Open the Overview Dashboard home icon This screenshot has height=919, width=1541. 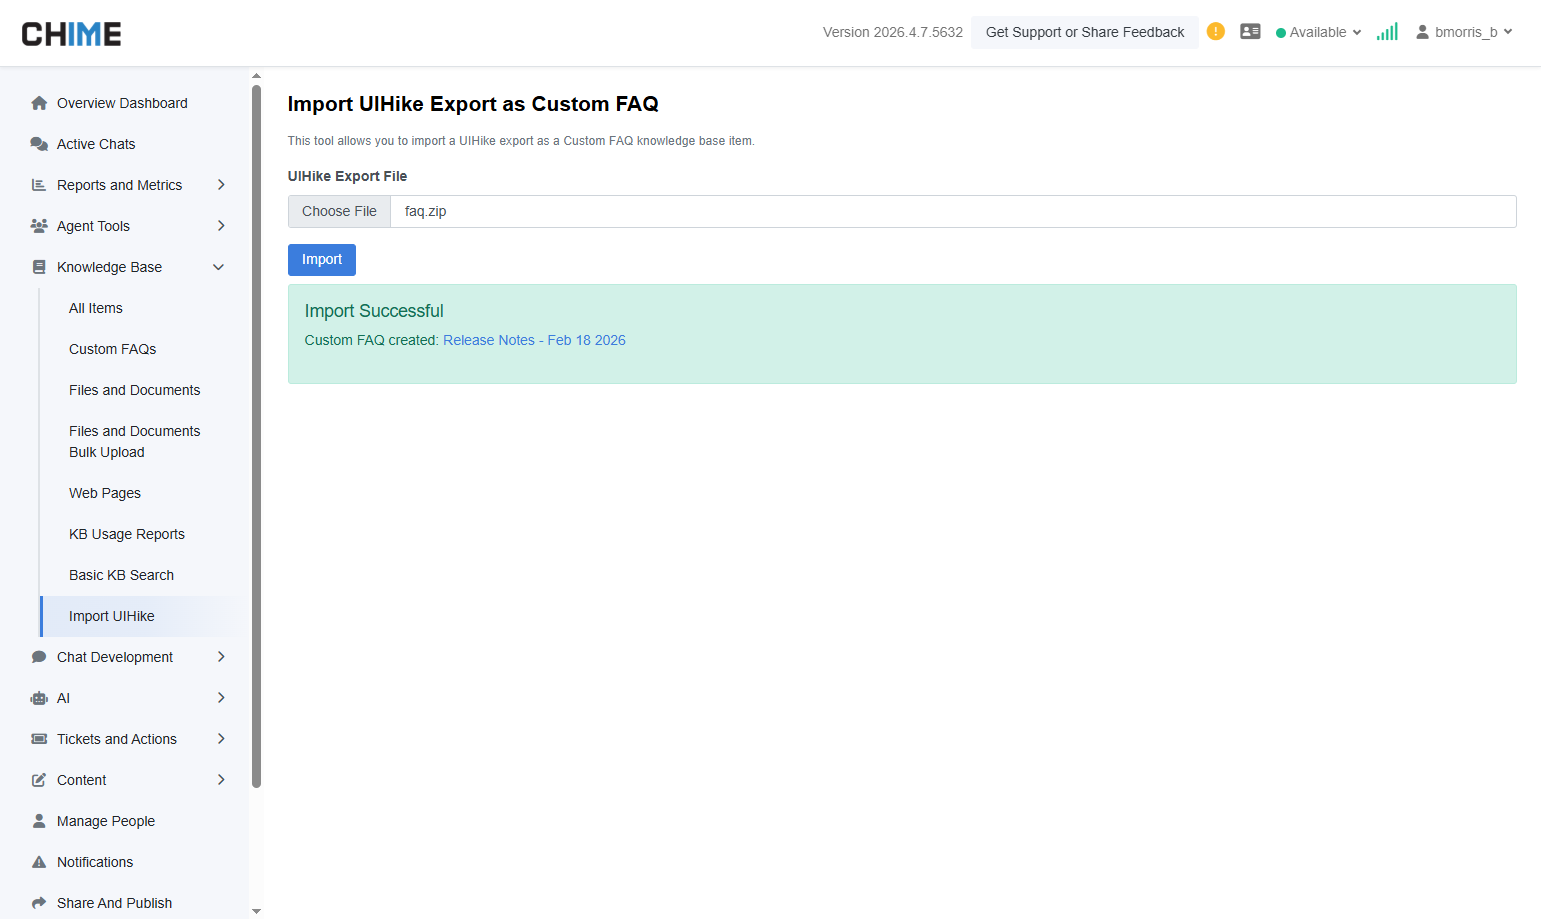coord(39,103)
